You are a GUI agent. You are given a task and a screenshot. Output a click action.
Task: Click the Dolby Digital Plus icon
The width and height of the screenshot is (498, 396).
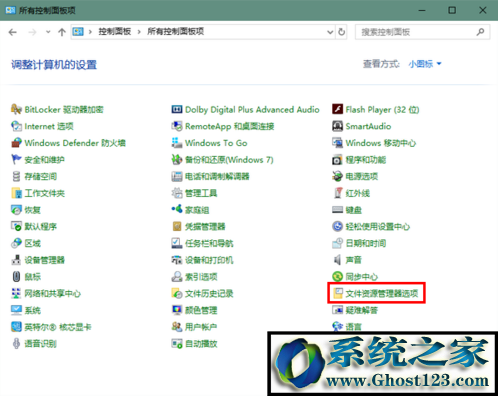[x=177, y=109]
